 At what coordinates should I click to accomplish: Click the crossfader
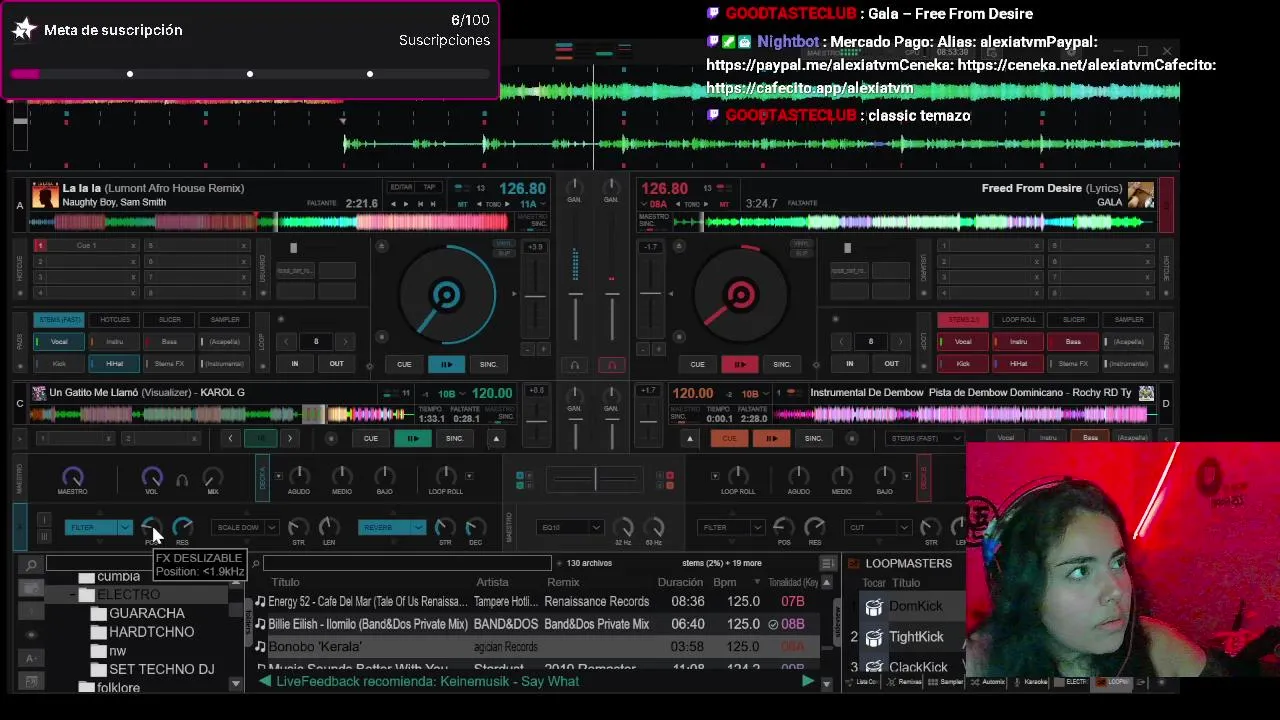click(596, 480)
